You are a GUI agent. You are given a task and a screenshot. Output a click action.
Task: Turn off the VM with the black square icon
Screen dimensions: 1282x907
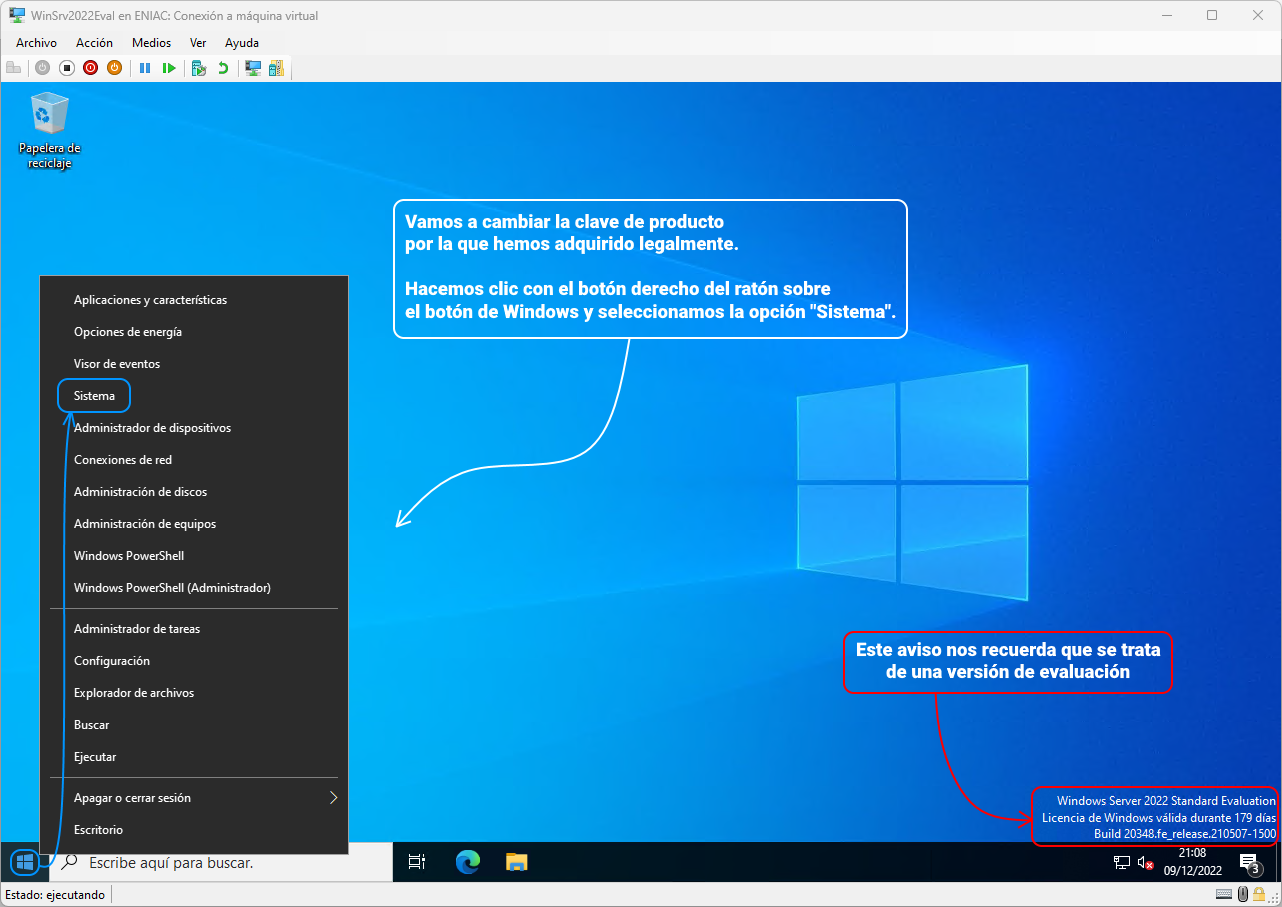67,68
